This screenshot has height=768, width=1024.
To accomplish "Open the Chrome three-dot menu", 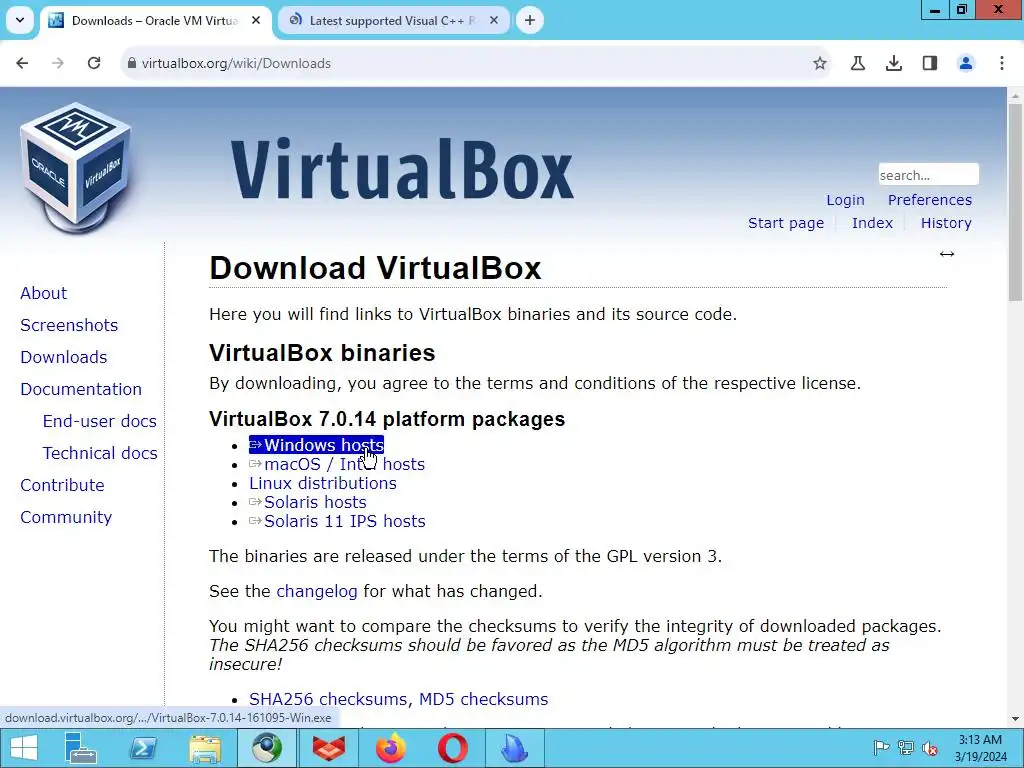I will (x=1002, y=63).
